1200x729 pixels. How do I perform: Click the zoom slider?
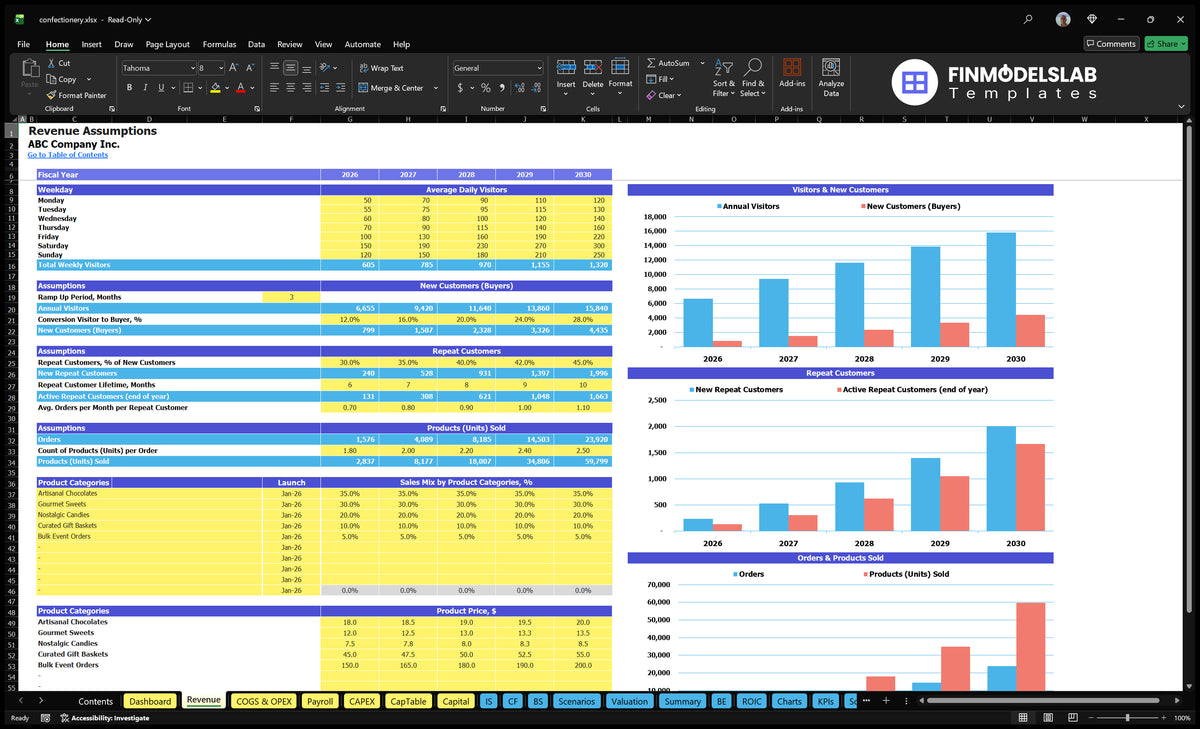tap(1127, 718)
